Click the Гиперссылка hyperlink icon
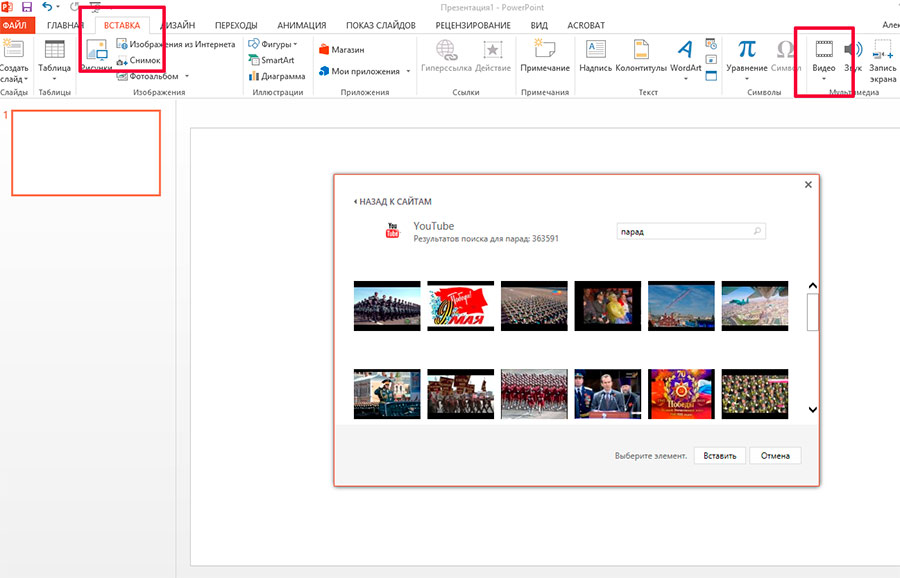Image resolution: width=900 pixels, height=578 pixels. 446,50
